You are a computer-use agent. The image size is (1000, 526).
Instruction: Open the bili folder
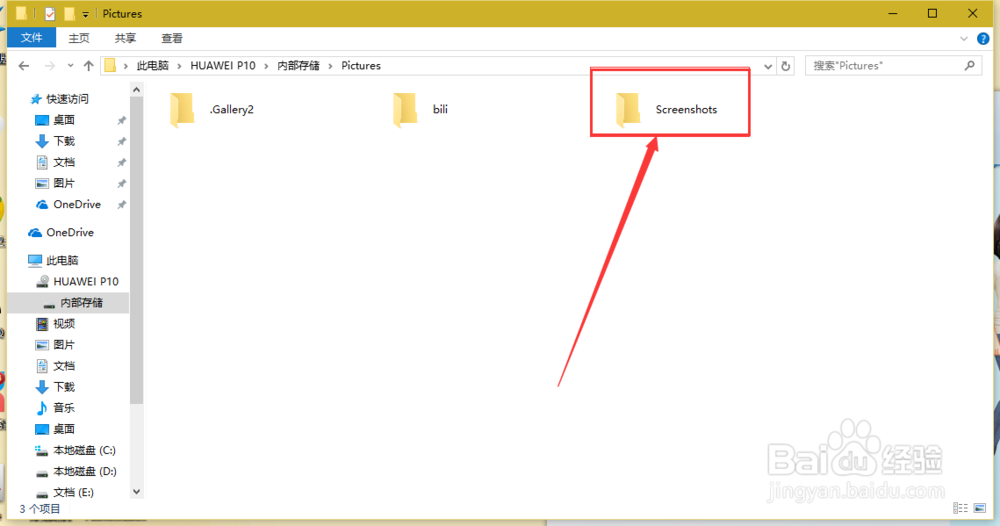pyautogui.click(x=420, y=109)
